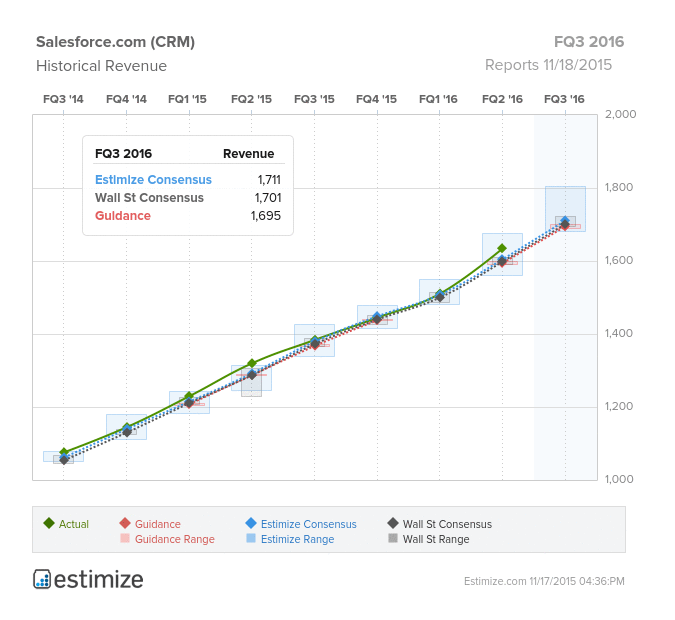The width and height of the screenshot is (675, 620).
Task: Click the Wall St Consensus row in tooltip
Action: coord(188,198)
